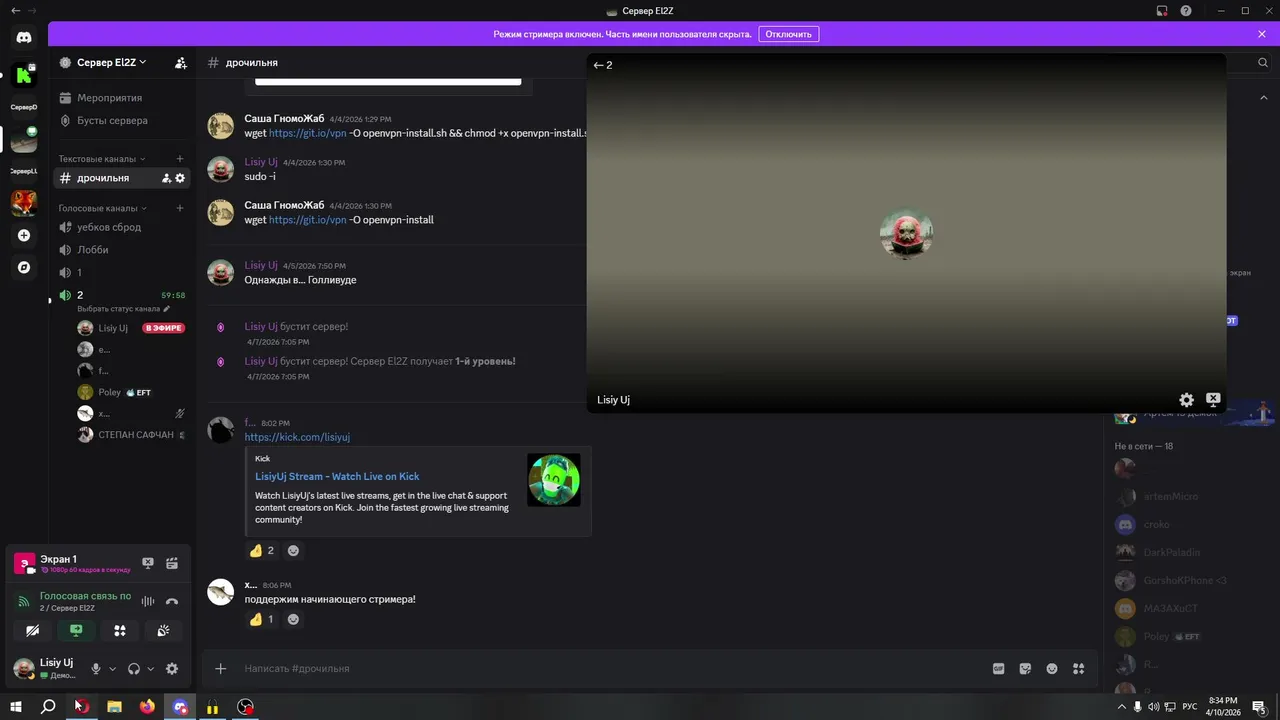Dismiss the streamer mode banner
The width and height of the screenshot is (1280, 720).
pos(1262,34)
